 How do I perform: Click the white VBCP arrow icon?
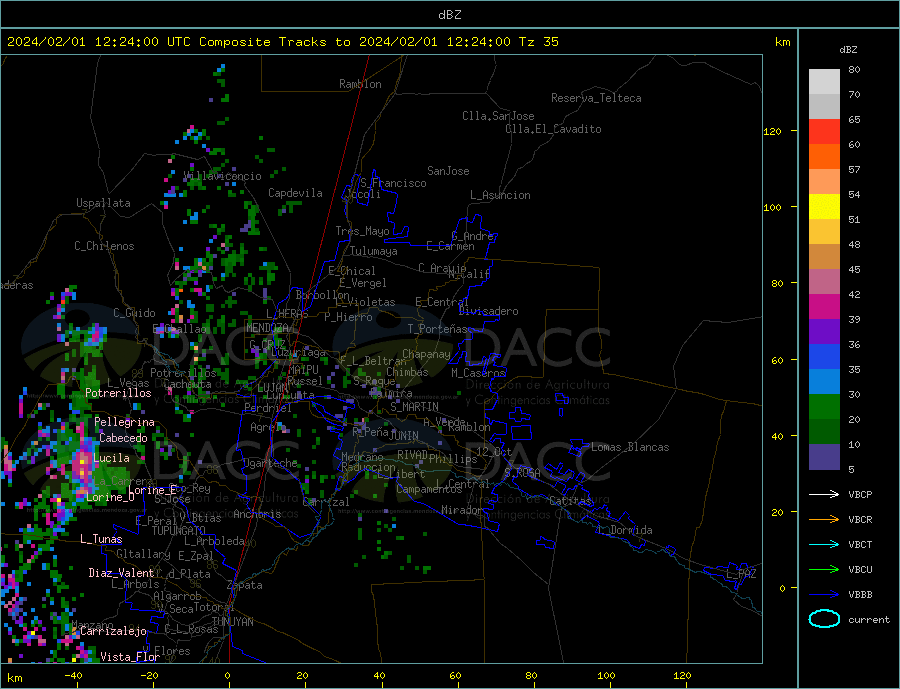point(824,494)
